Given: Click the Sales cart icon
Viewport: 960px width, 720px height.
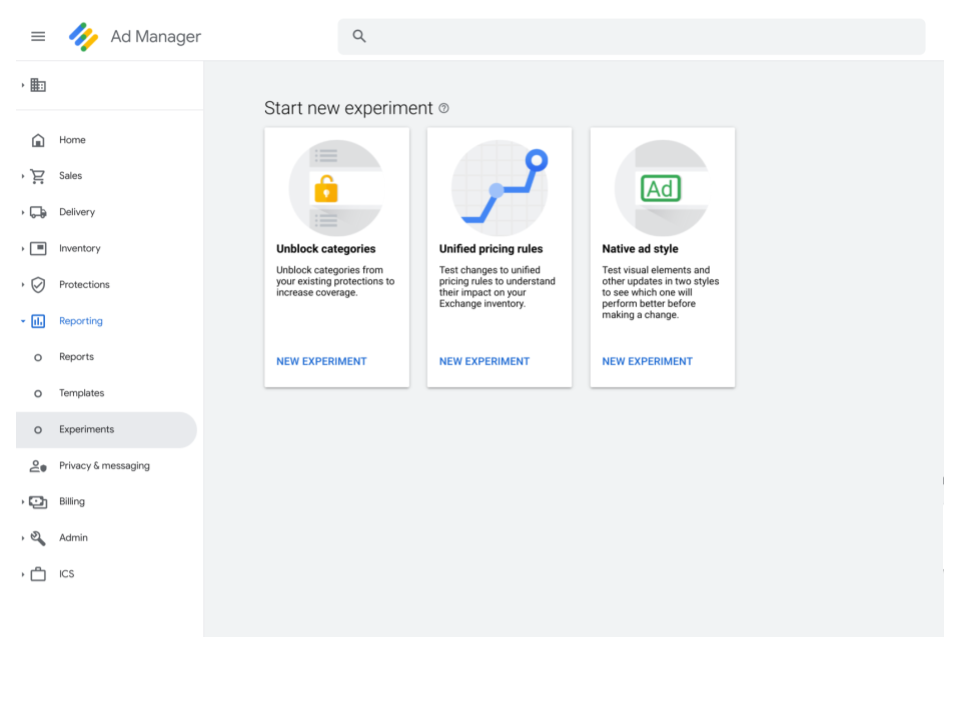Looking at the screenshot, I should [x=38, y=176].
